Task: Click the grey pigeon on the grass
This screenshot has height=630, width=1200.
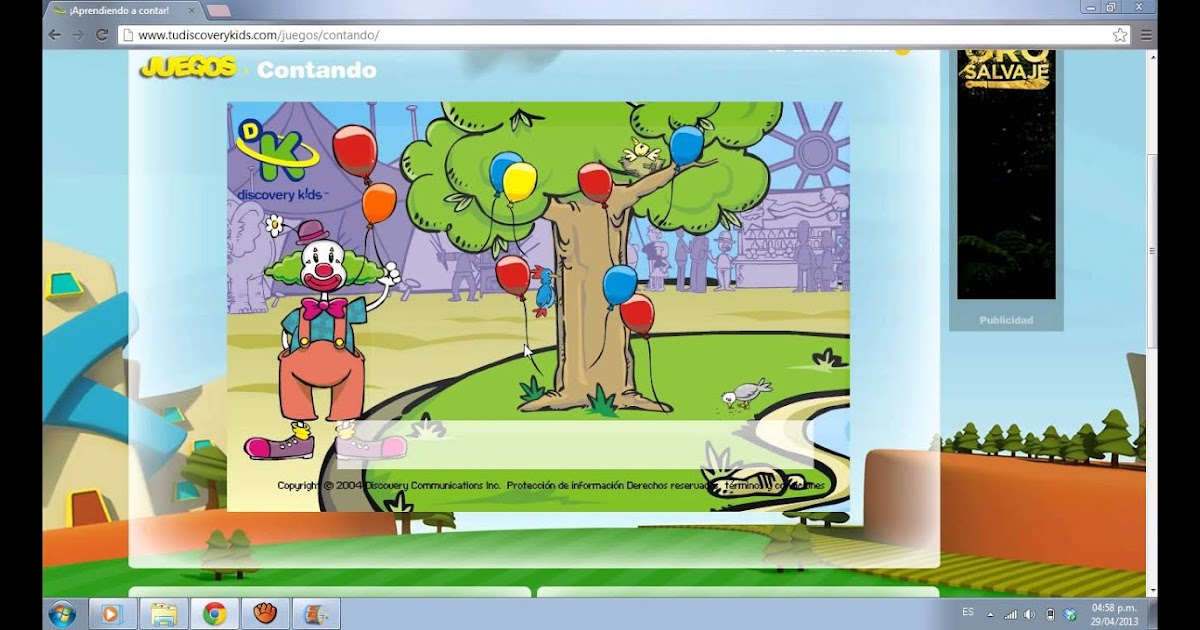Action: [746, 393]
